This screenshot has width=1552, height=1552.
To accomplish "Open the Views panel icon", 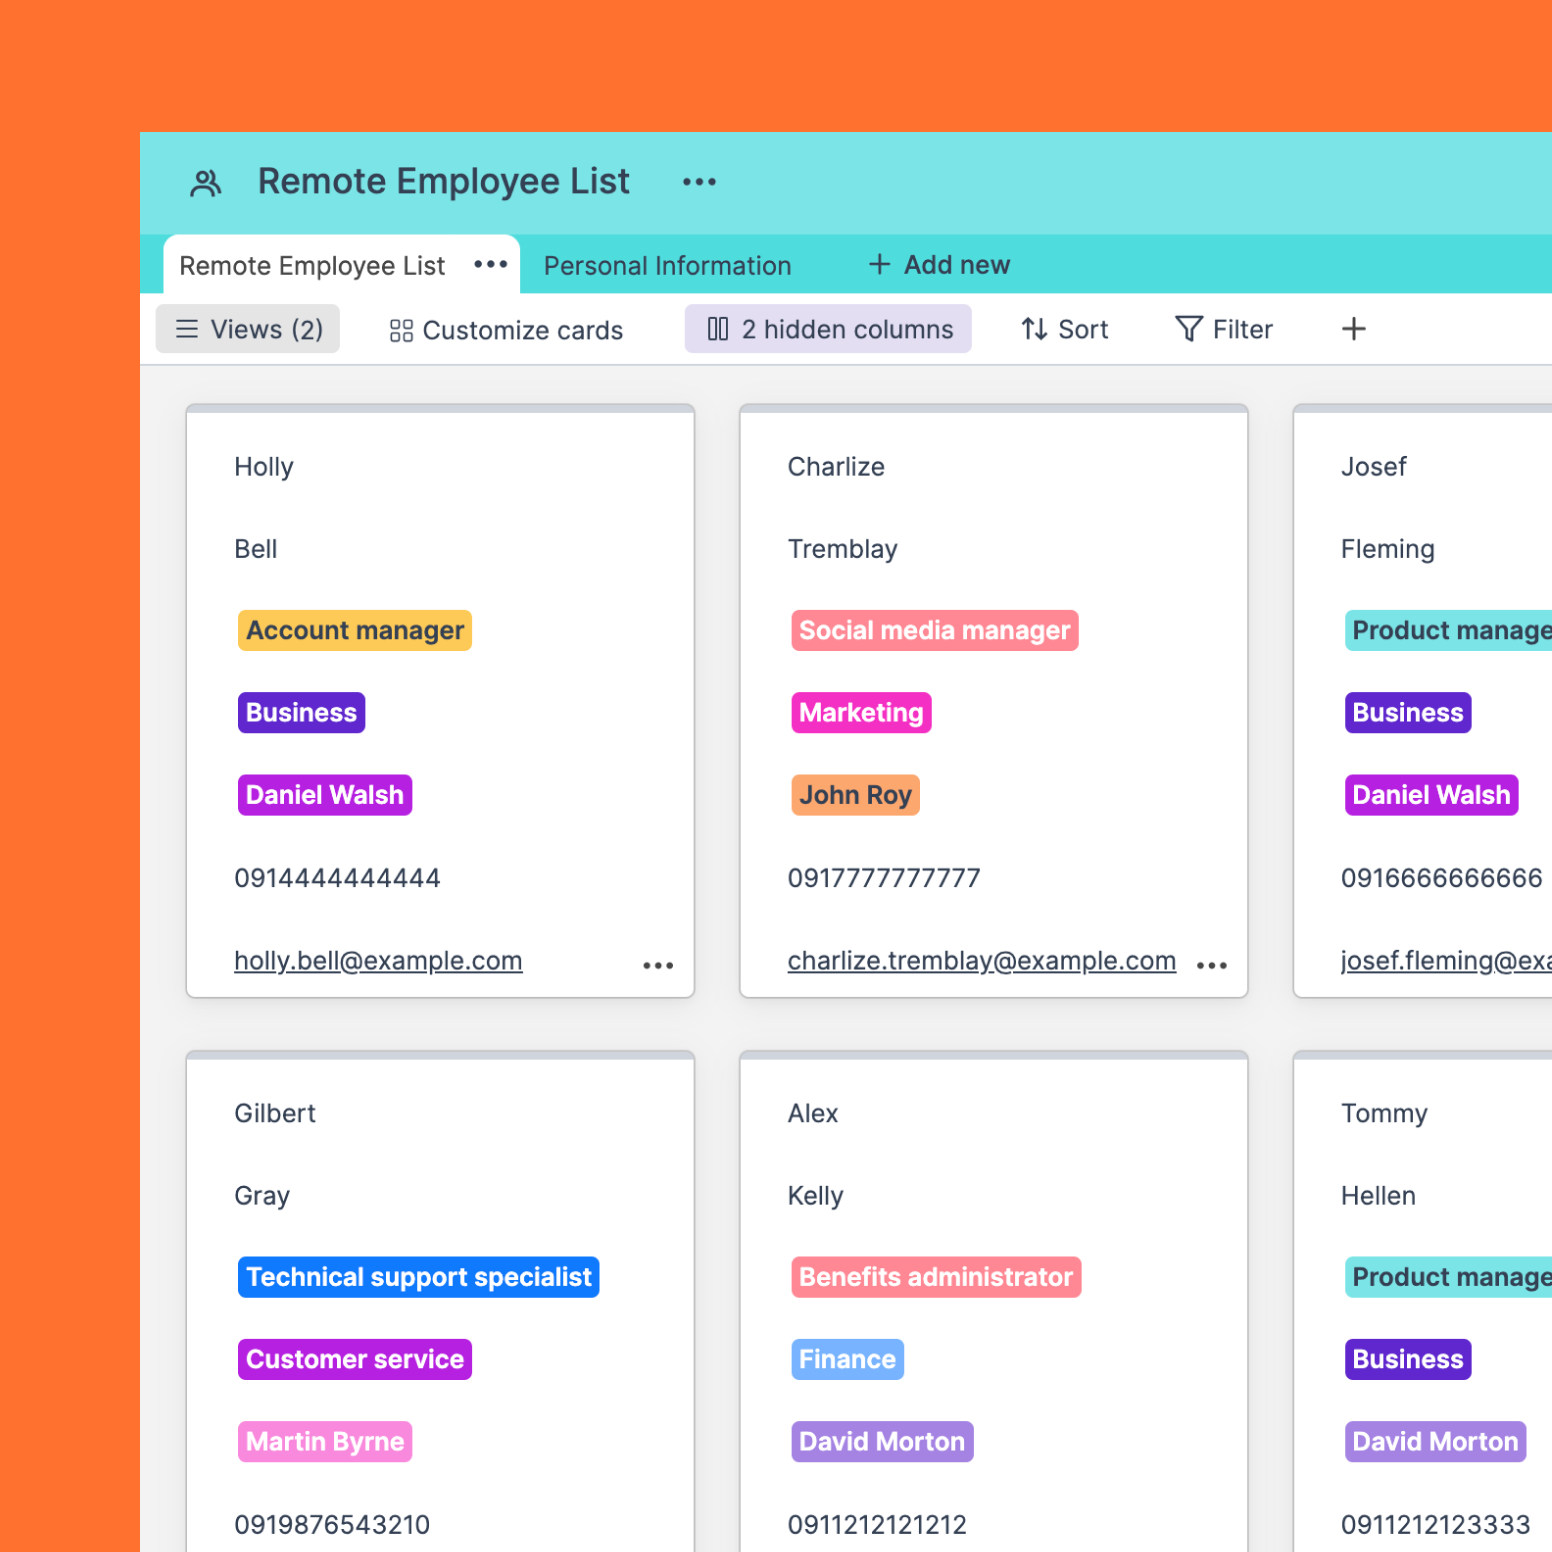I will (186, 328).
